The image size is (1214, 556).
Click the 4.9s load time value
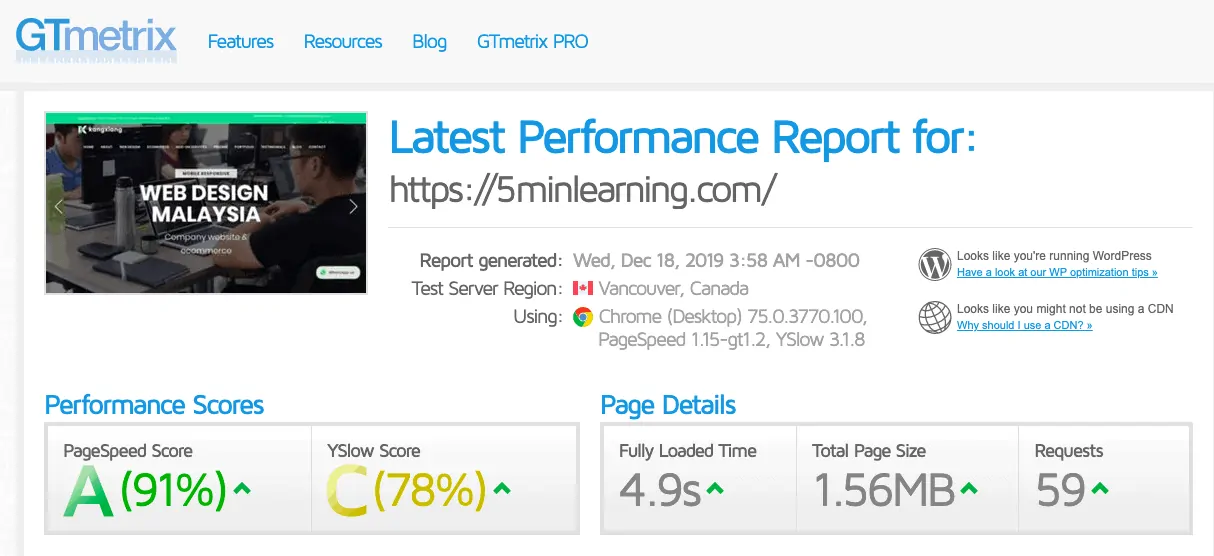coord(661,490)
